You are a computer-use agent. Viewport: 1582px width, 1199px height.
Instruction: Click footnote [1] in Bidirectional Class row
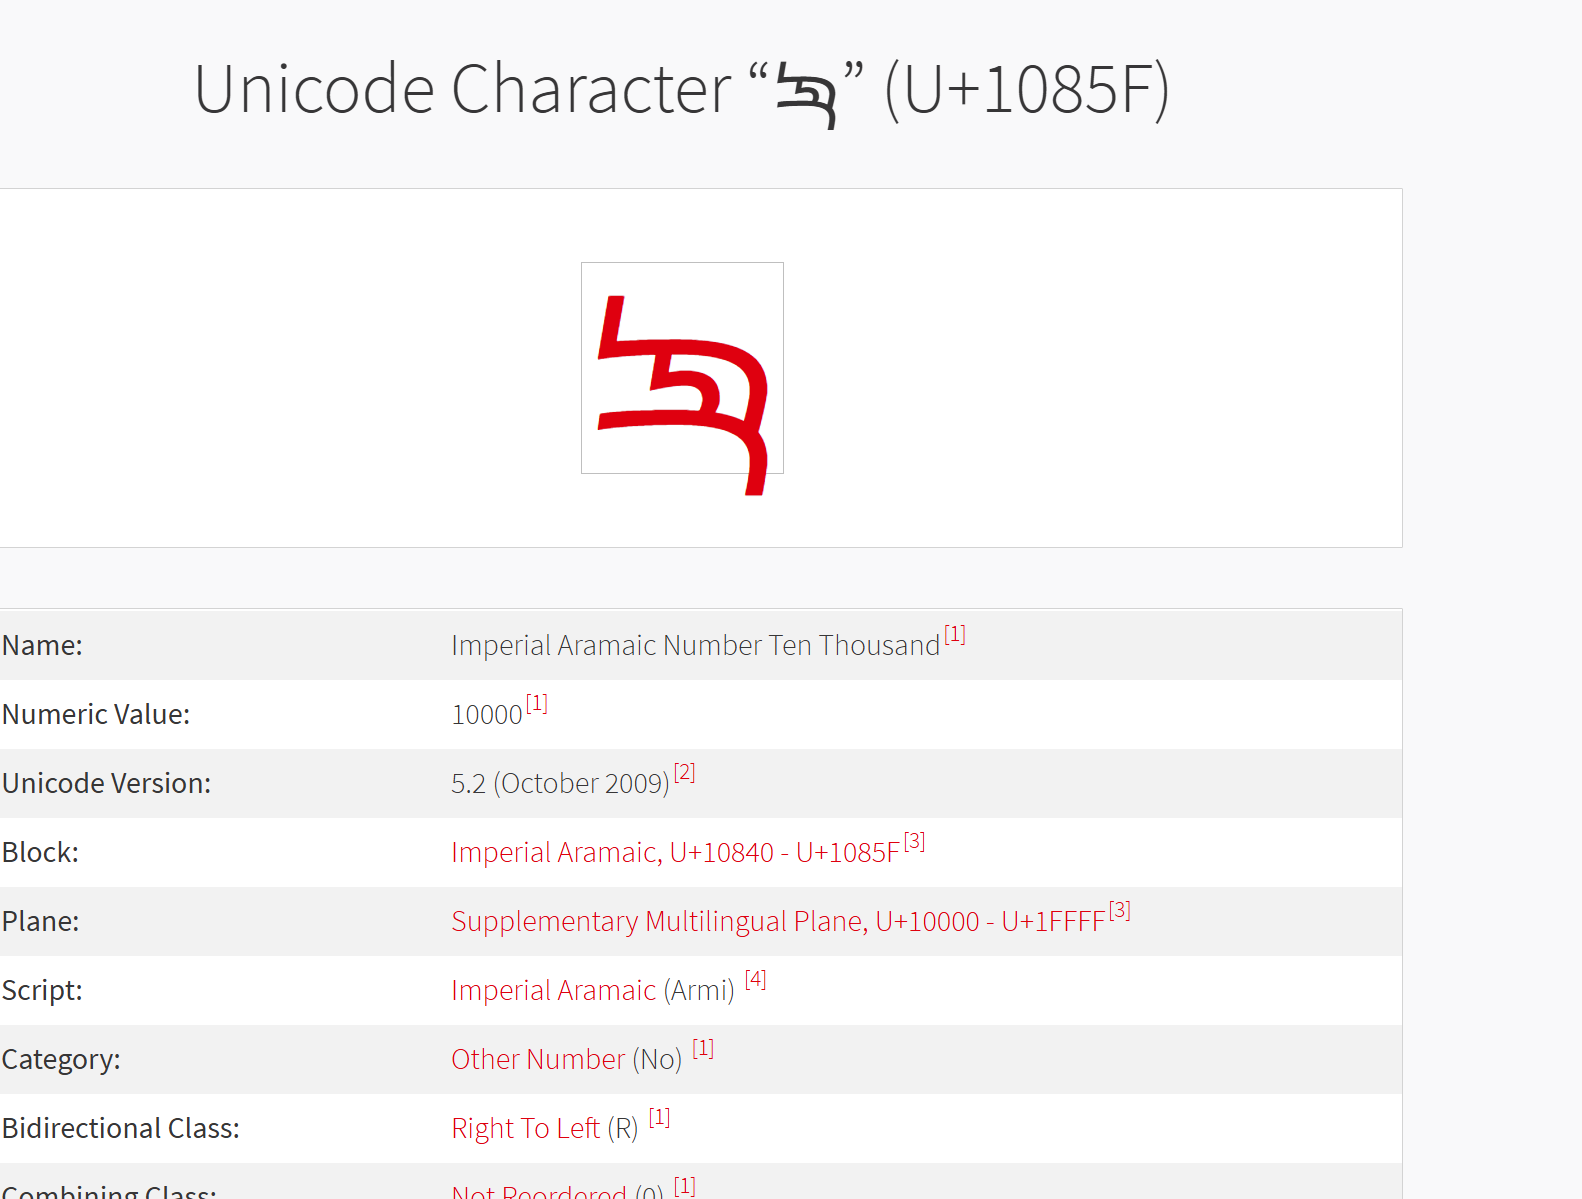click(x=659, y=1117)
